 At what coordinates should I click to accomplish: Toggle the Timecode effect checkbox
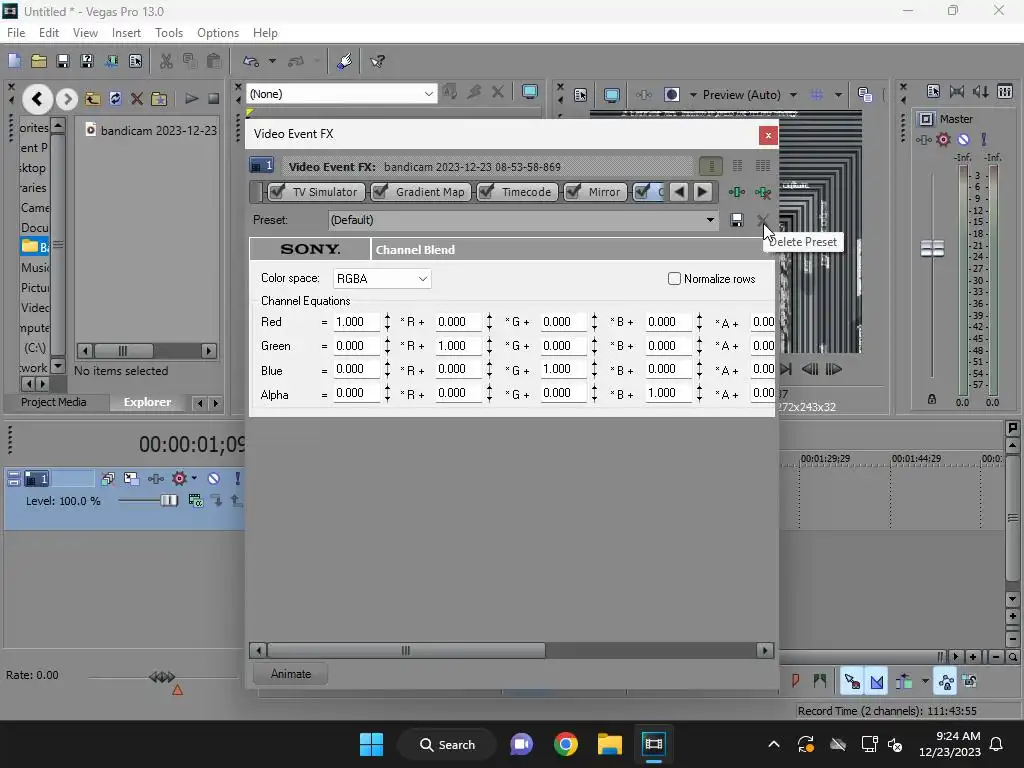pyautogui.click(x=486, y=192)
